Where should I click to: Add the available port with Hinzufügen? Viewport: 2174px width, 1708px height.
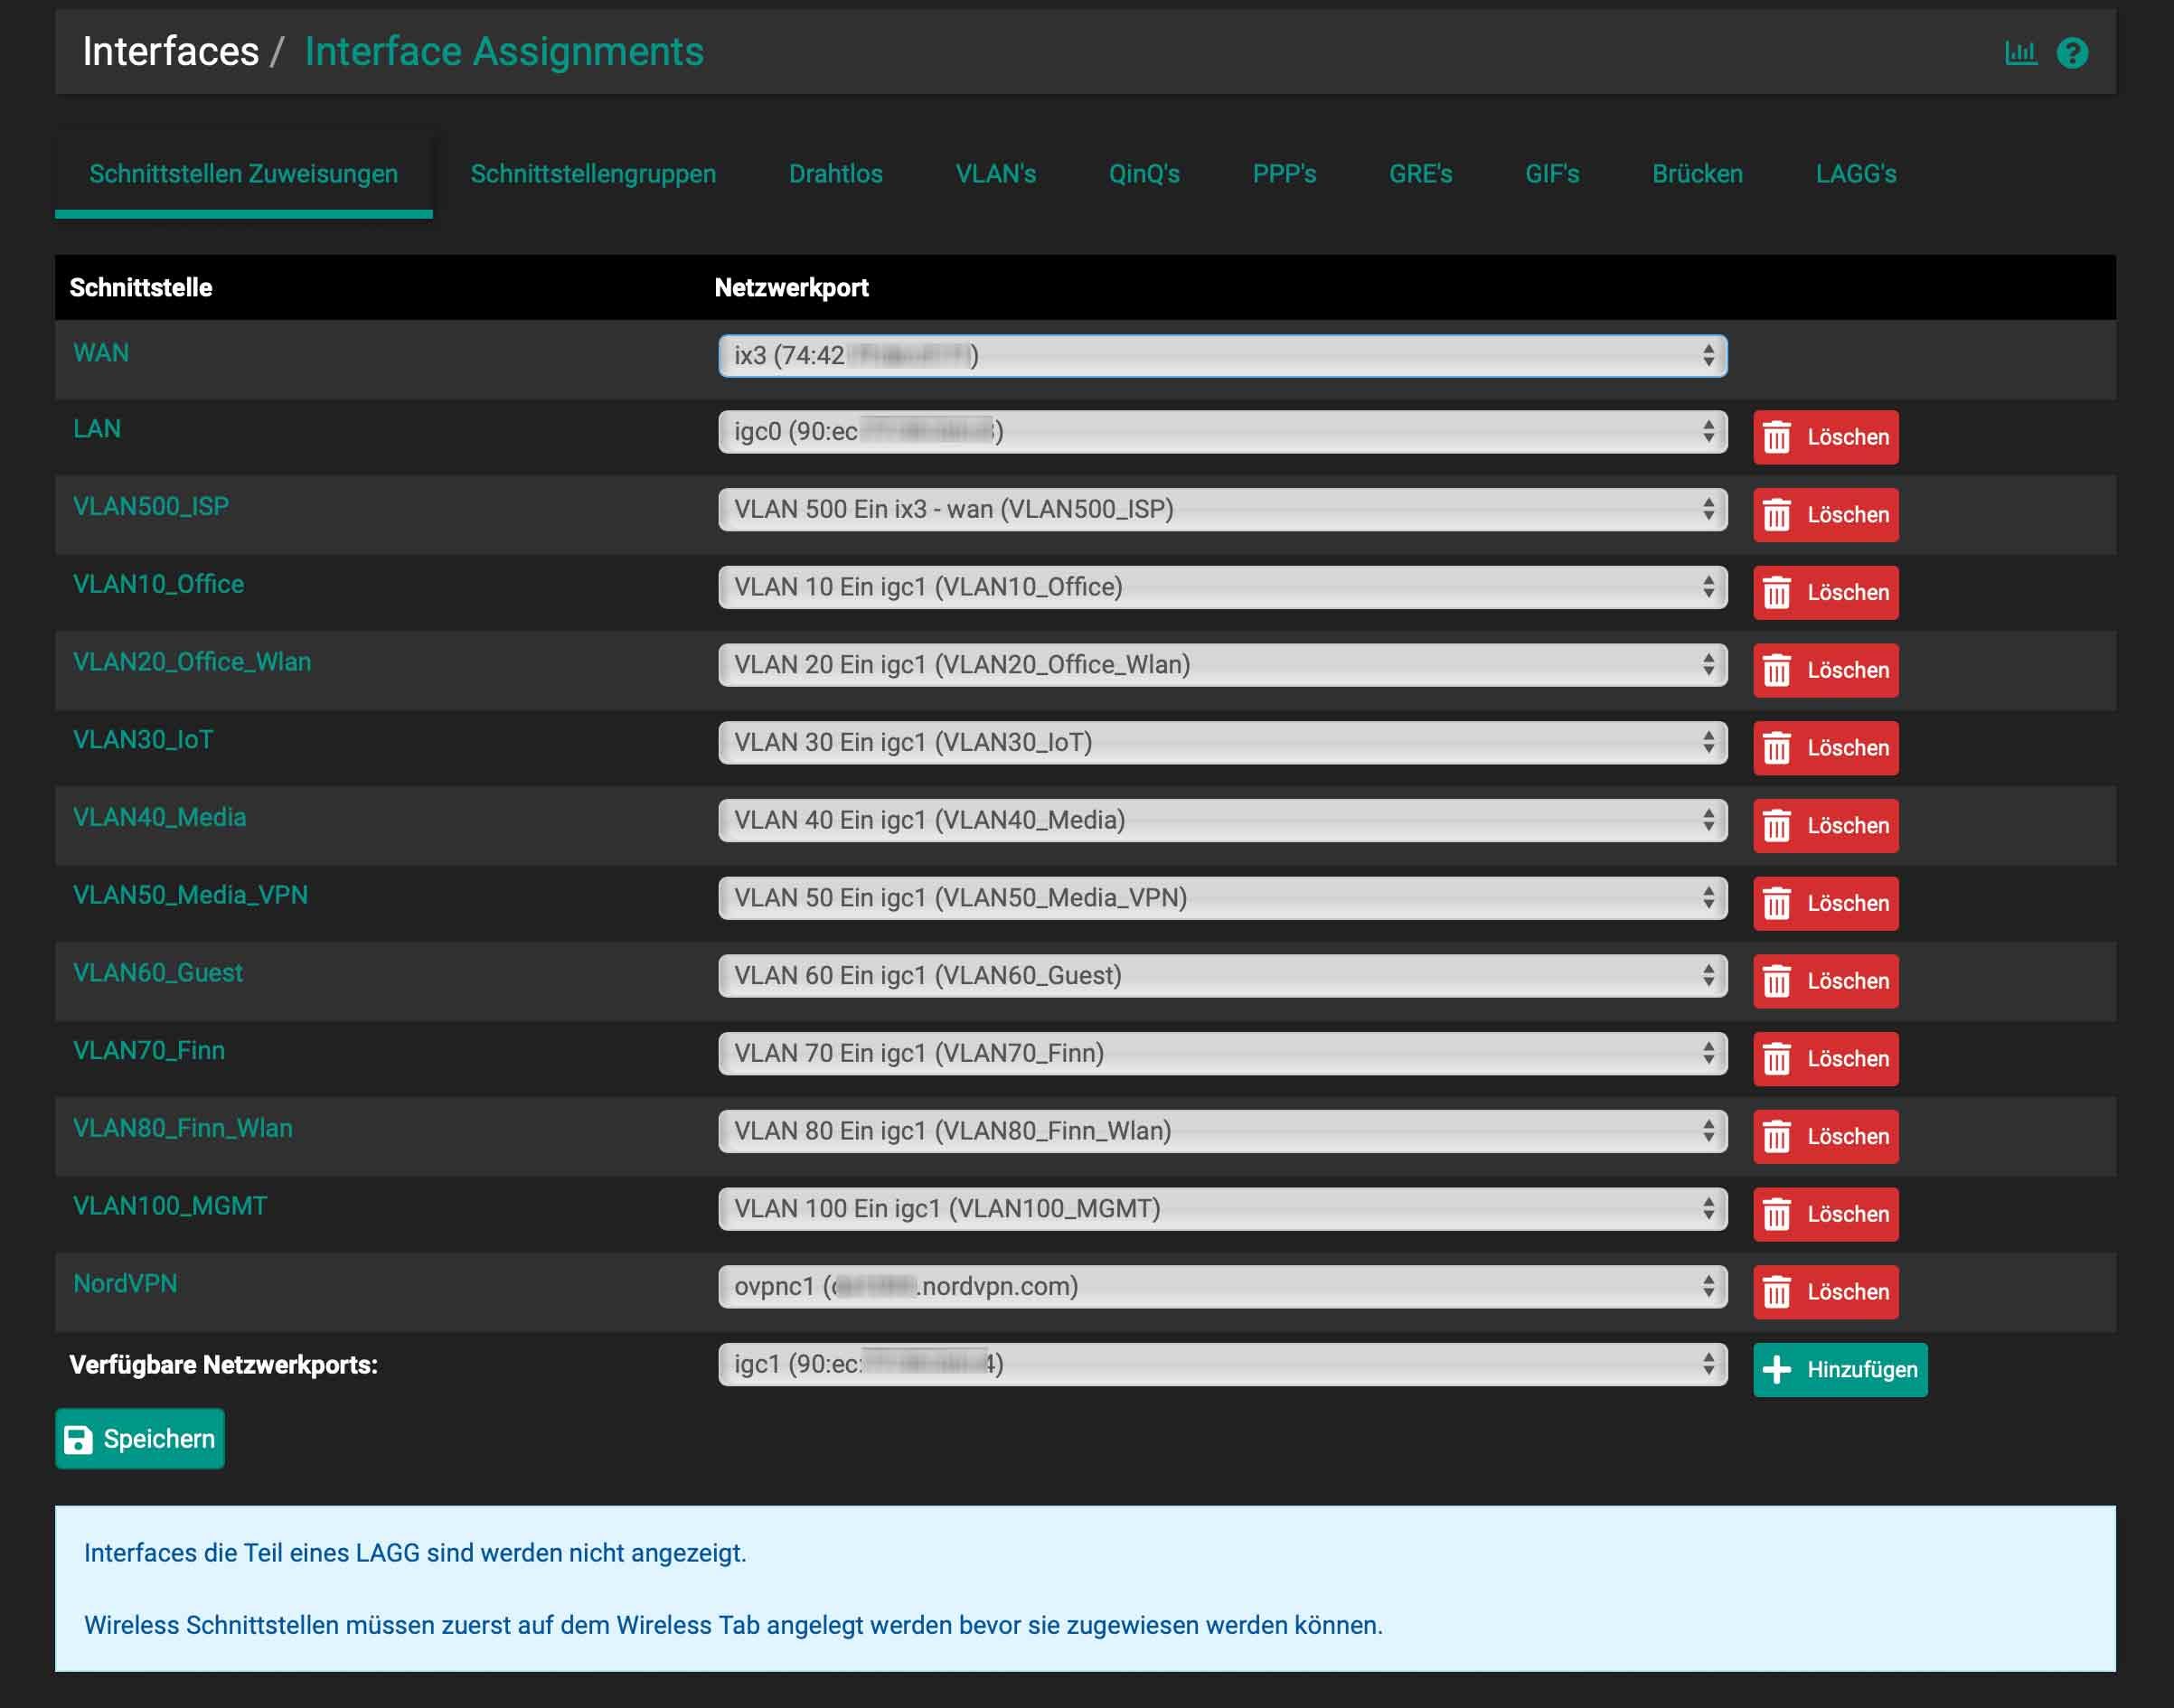tap(1840, 1370)
